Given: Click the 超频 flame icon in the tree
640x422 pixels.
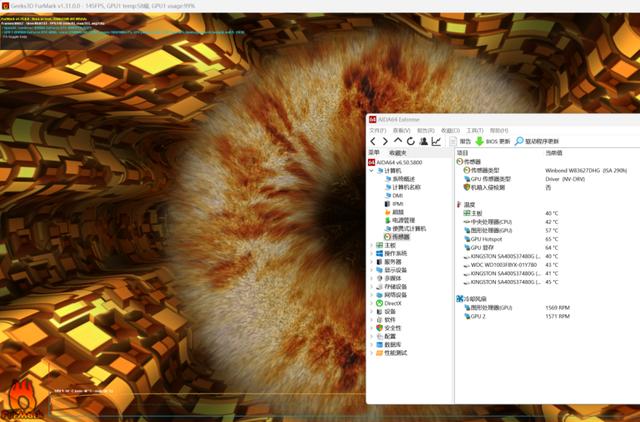Looking at the screenshot, I should pos(387,212).
